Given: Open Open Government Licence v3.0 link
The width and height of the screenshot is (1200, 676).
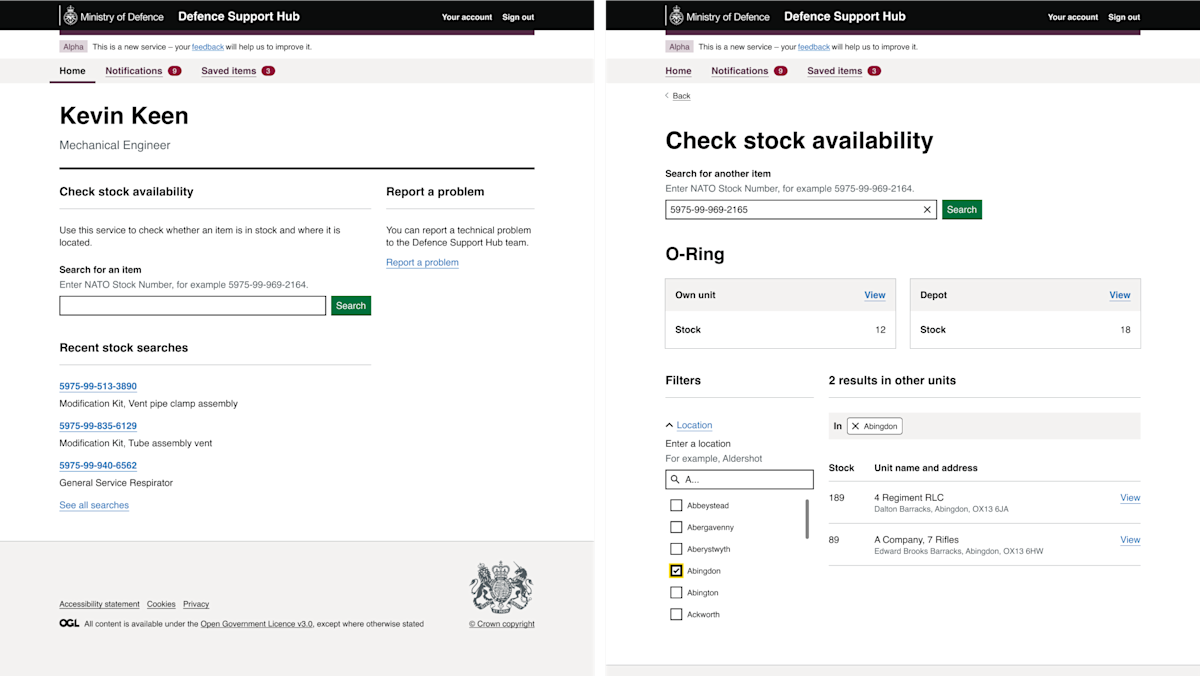Looking at the screenshot, I should (257, 624).
